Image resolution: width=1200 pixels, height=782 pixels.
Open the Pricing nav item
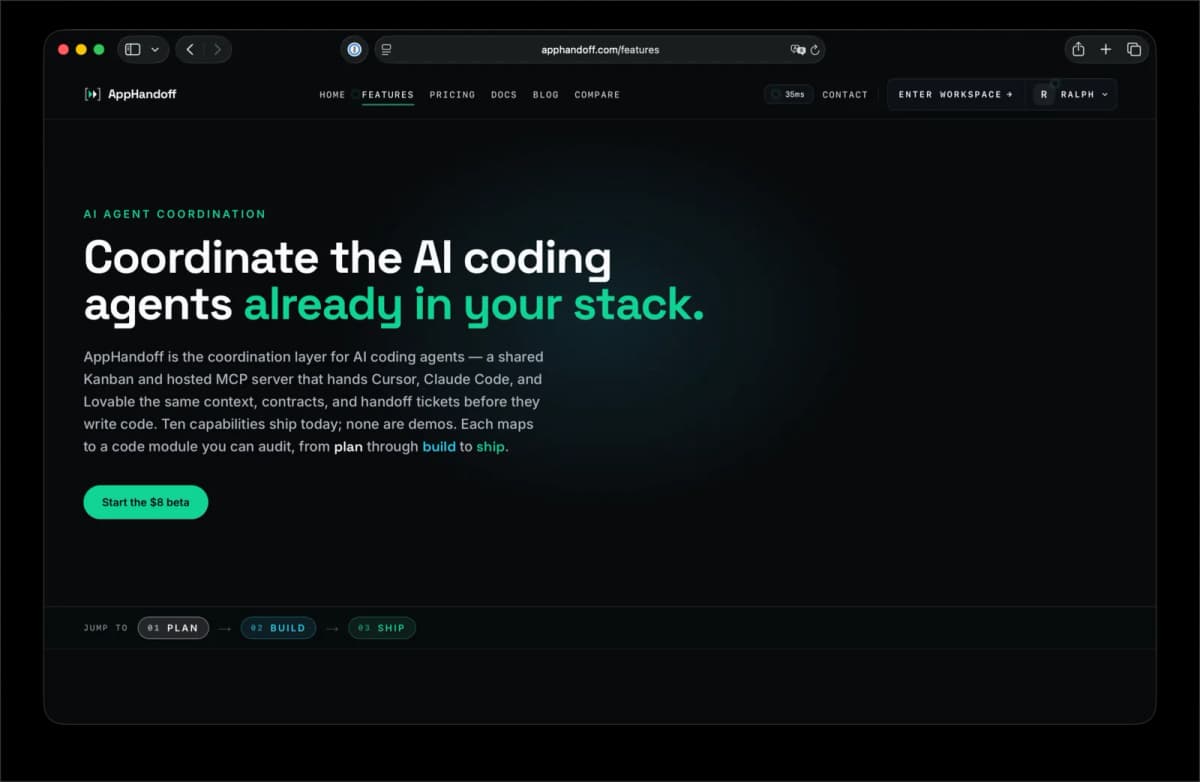452,95
